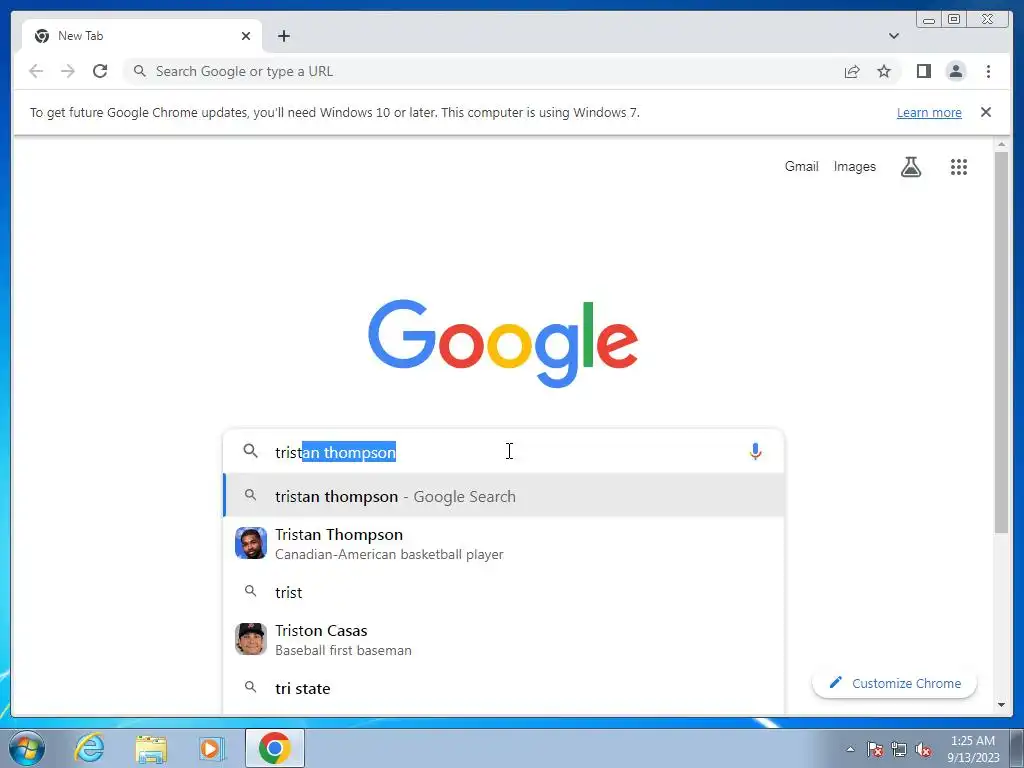This screenshot has height=768, width=1024.
Task: Click the browser back arrow
Action: 36,71
